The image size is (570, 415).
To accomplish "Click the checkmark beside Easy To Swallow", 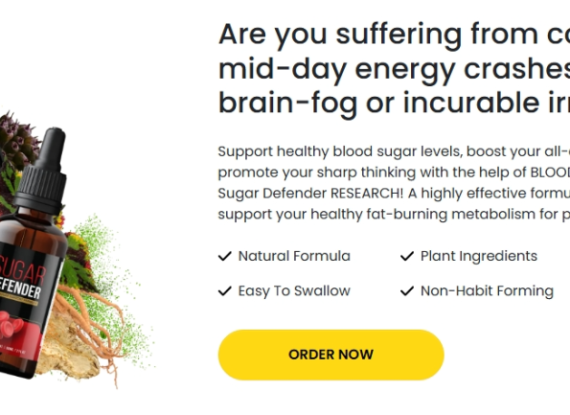I will click(x=225, y=291).
